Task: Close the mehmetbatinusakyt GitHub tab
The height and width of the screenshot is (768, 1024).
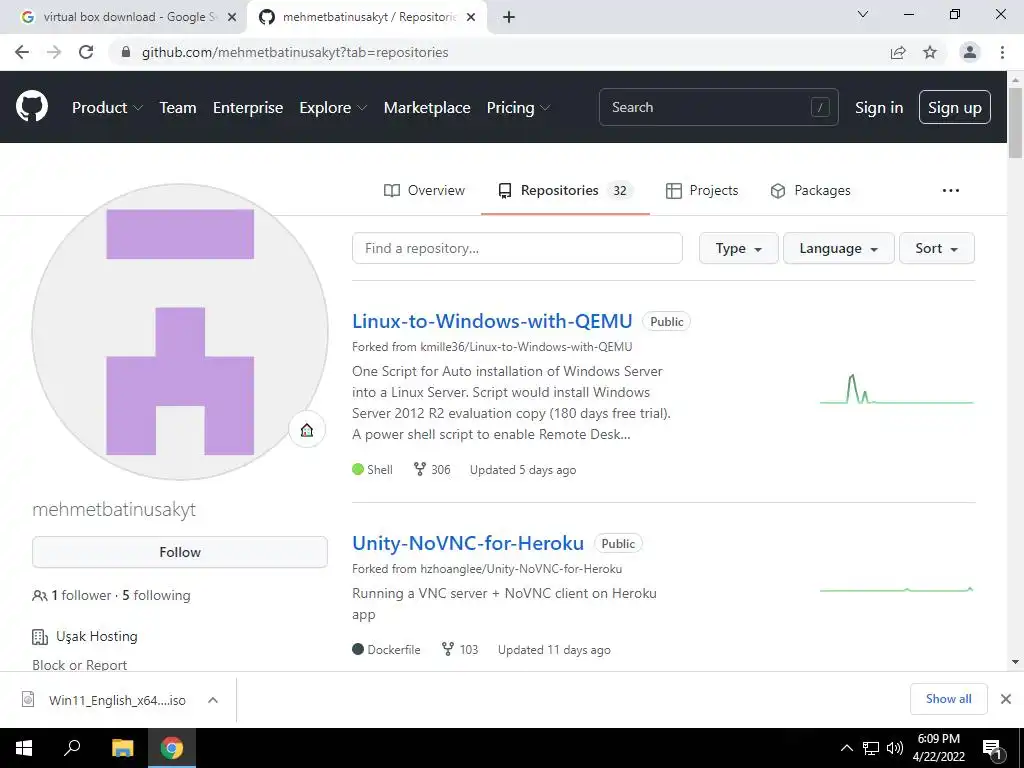Action: [471, 18]
